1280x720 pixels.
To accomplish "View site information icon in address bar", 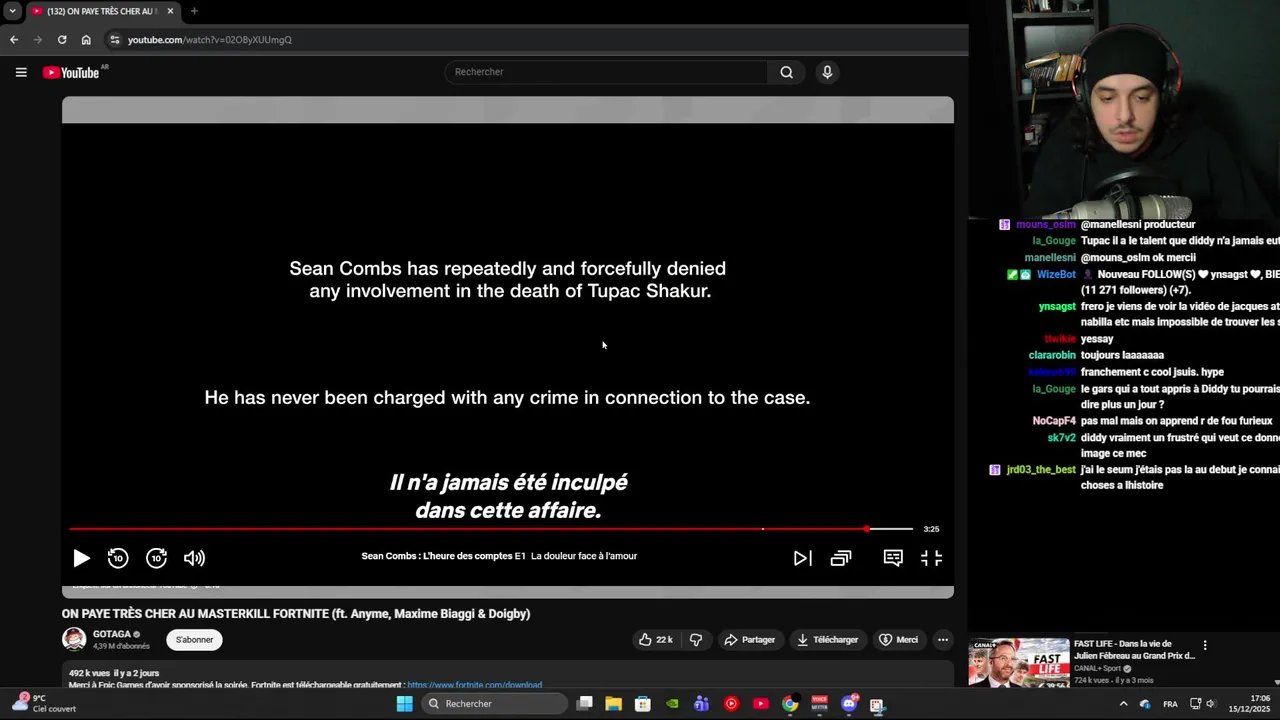I will [115, 40].
